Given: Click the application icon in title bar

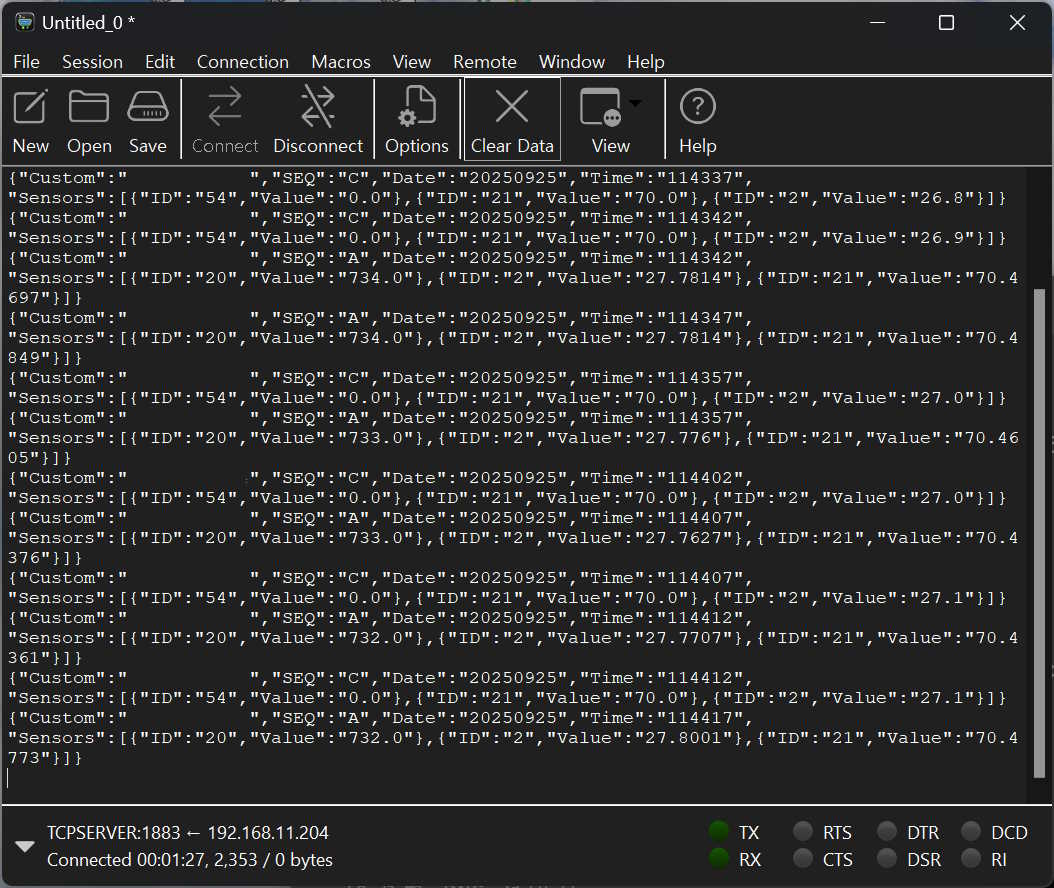Looking at the screenshot, I should (24, 23).
